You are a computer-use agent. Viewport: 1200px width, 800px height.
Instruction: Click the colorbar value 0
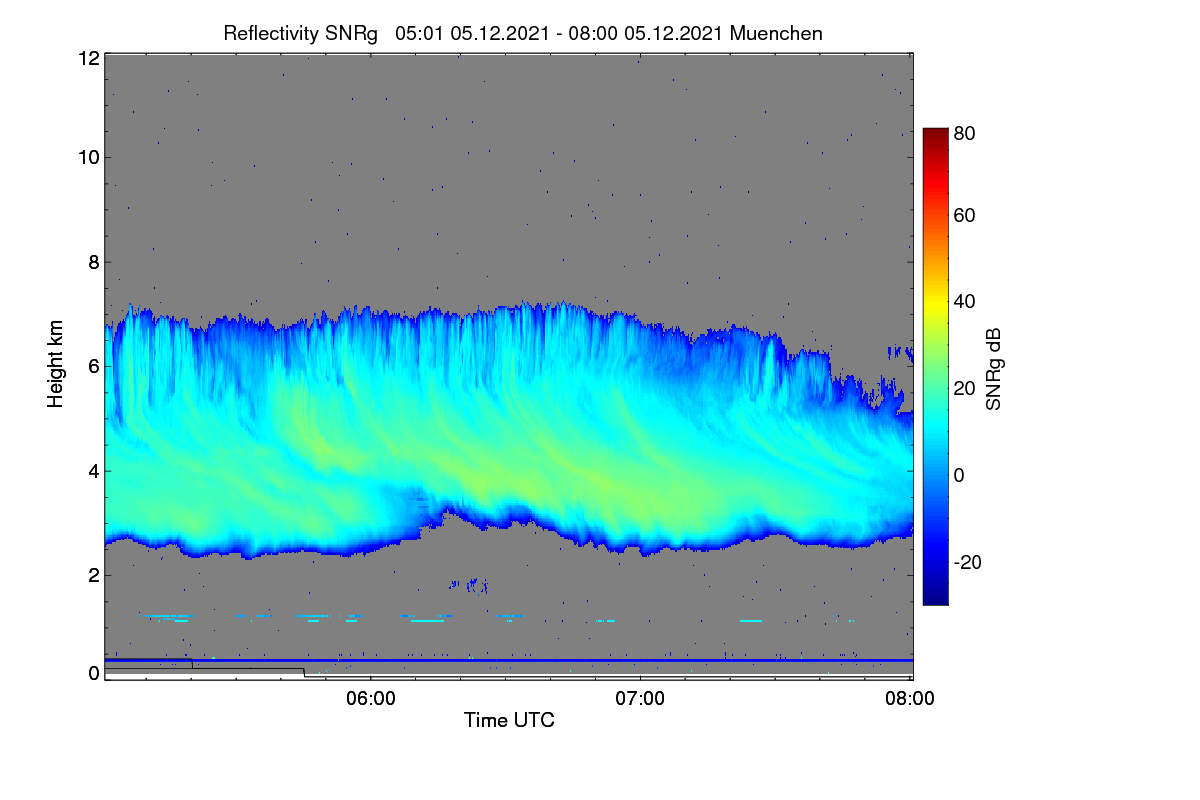pos(959,475)
